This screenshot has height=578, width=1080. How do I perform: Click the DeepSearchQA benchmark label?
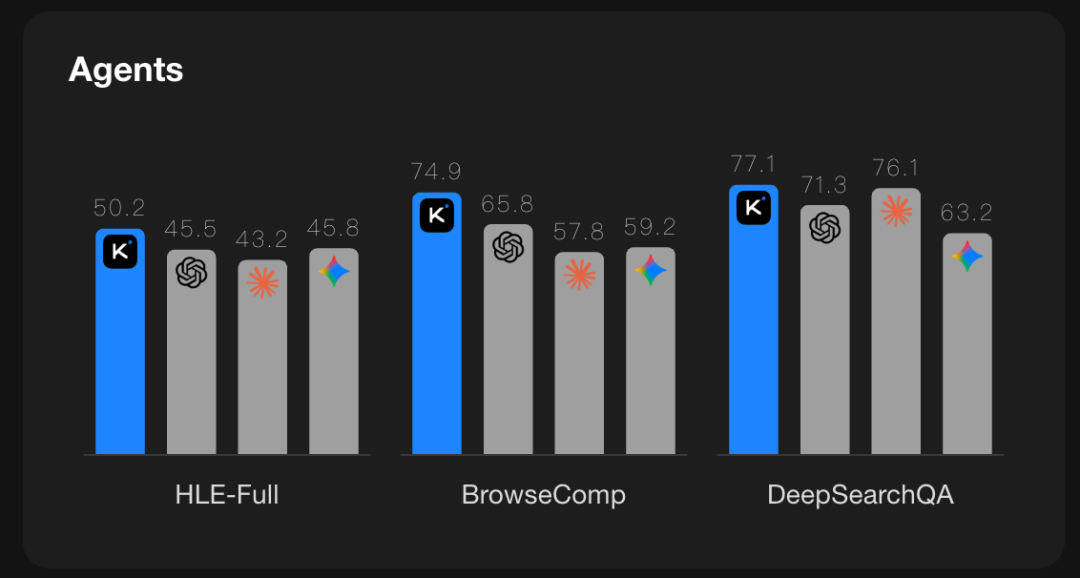point(860,494)
